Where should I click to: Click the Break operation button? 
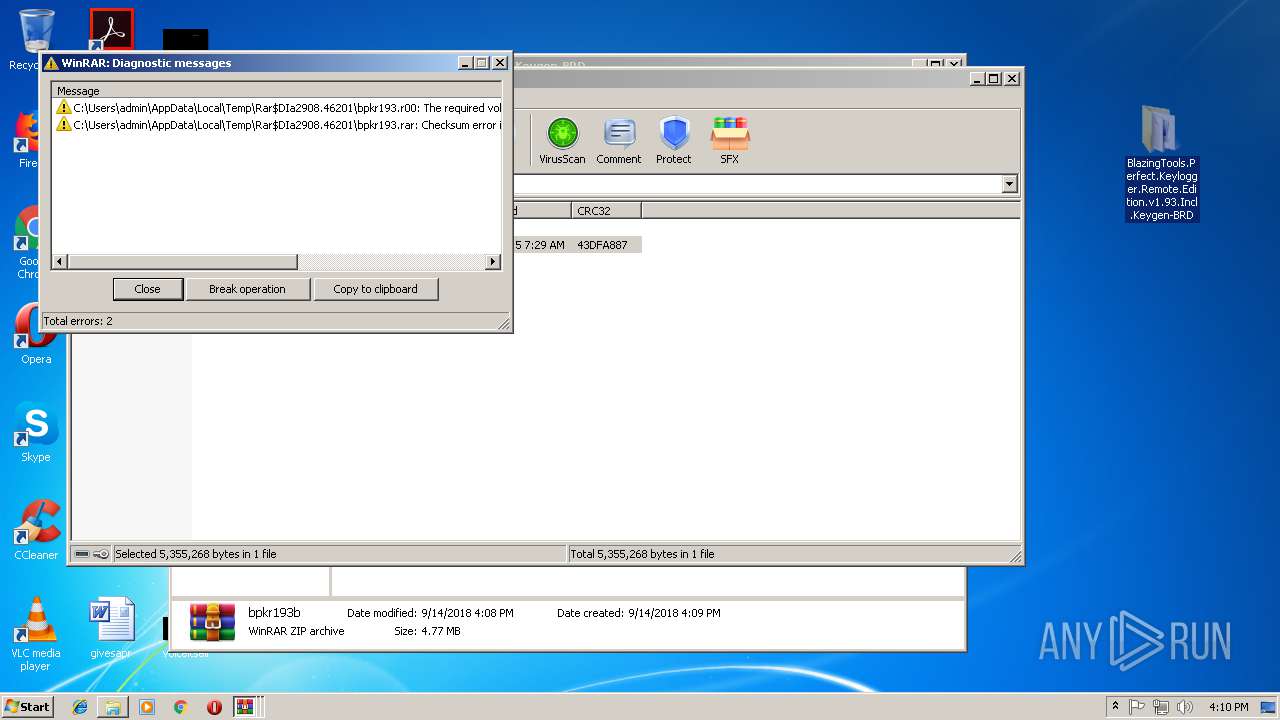247,289
